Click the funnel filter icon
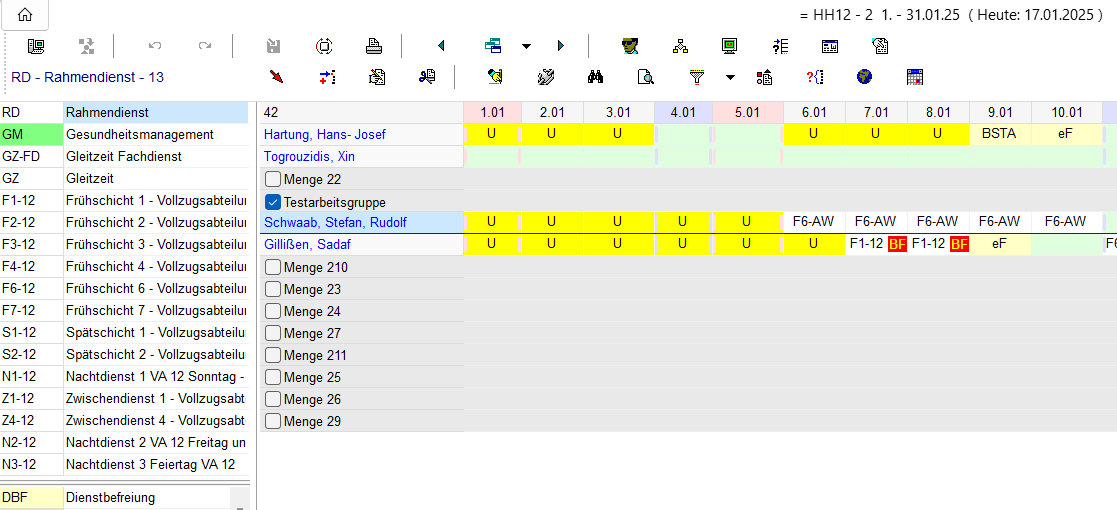This screenshot has height=510, width=1117. coord(697,76)
